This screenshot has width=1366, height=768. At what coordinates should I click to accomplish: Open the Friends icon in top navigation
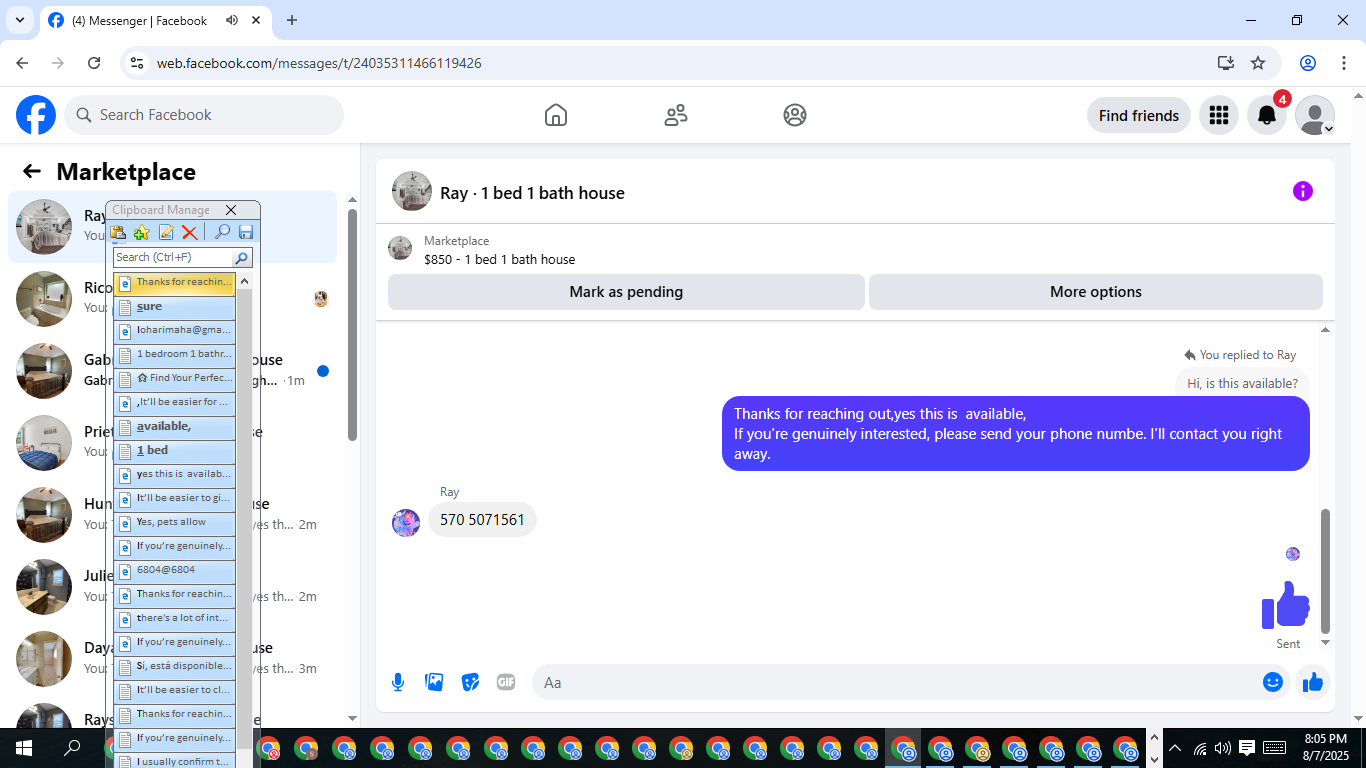coord(676,115)
